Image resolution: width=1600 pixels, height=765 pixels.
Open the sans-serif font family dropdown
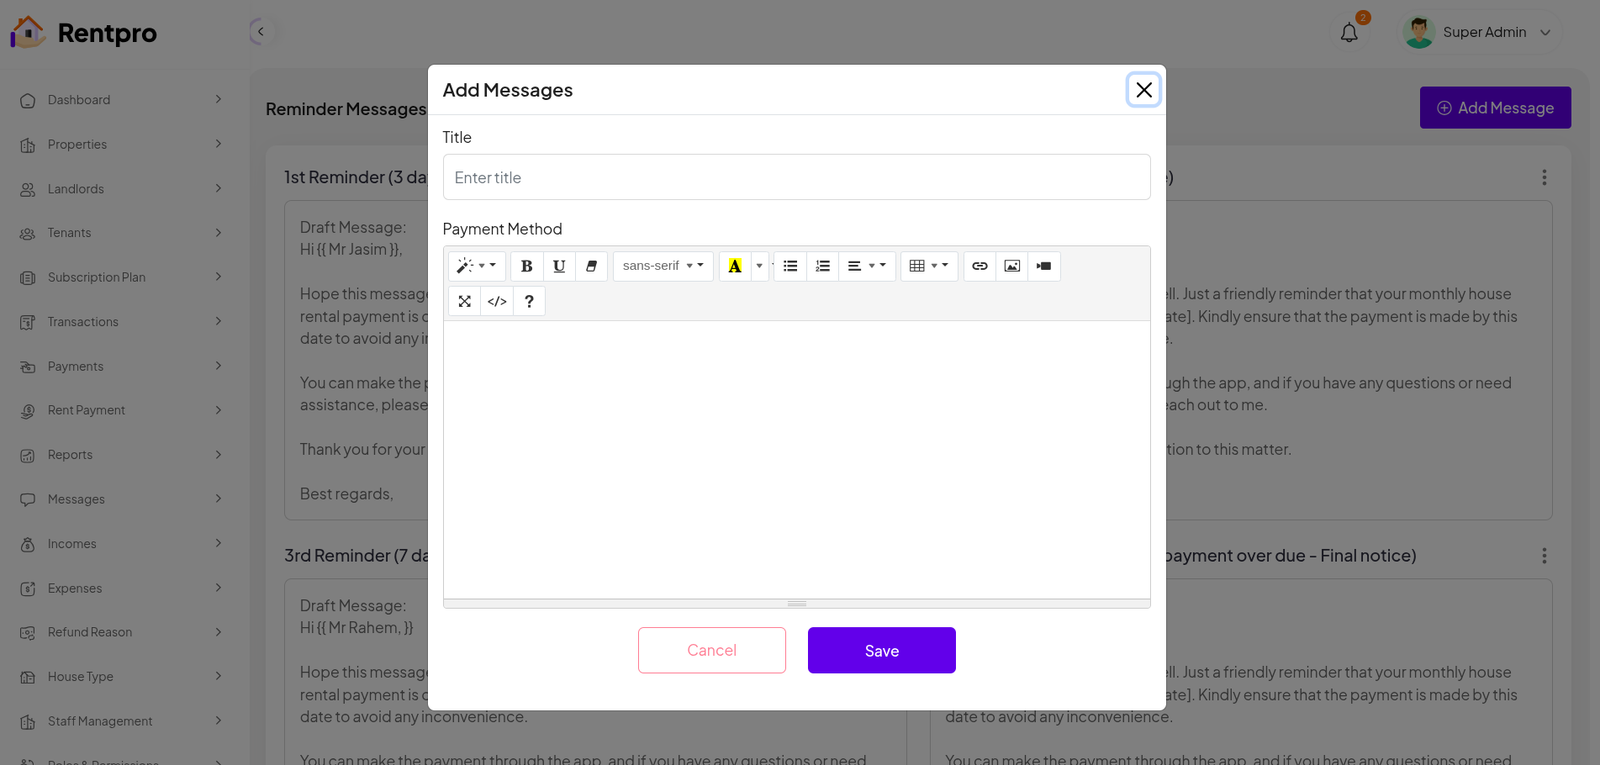pyautogui.click(x=662, y=266)
